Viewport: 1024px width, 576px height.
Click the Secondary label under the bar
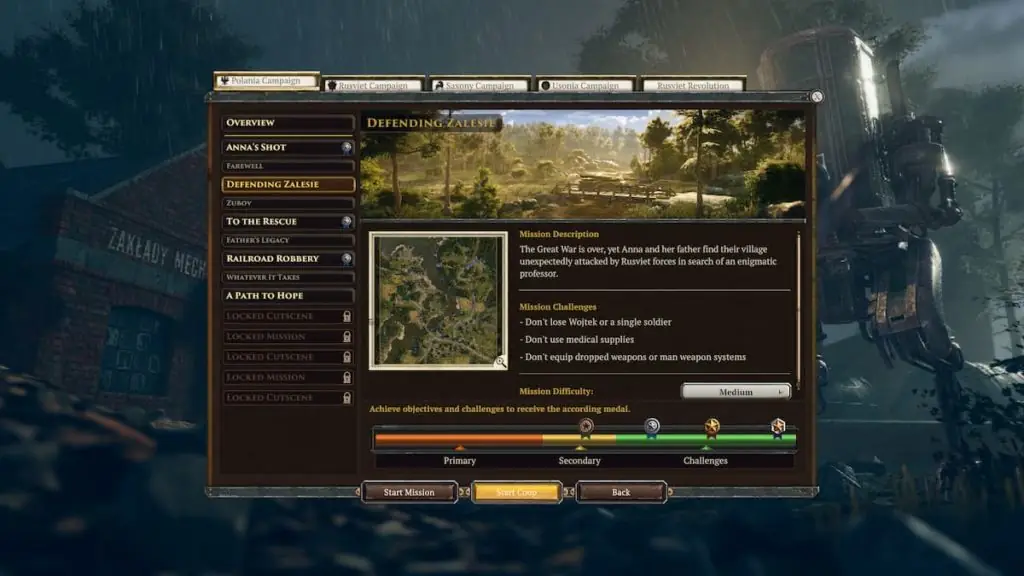tap(579, 460)
